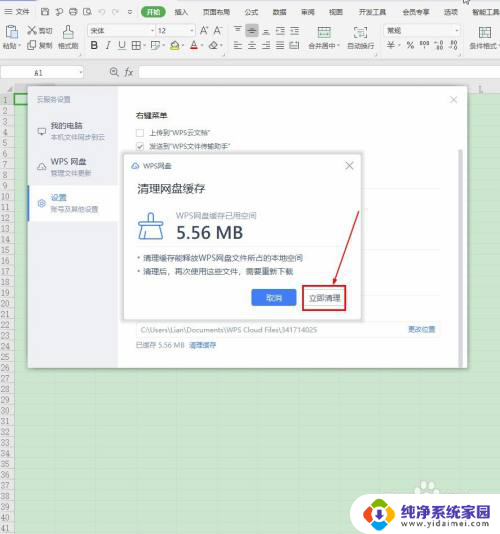The image size is (500, 534).
Task: Open the font color dropdown arrow
Action: point(202,45)
